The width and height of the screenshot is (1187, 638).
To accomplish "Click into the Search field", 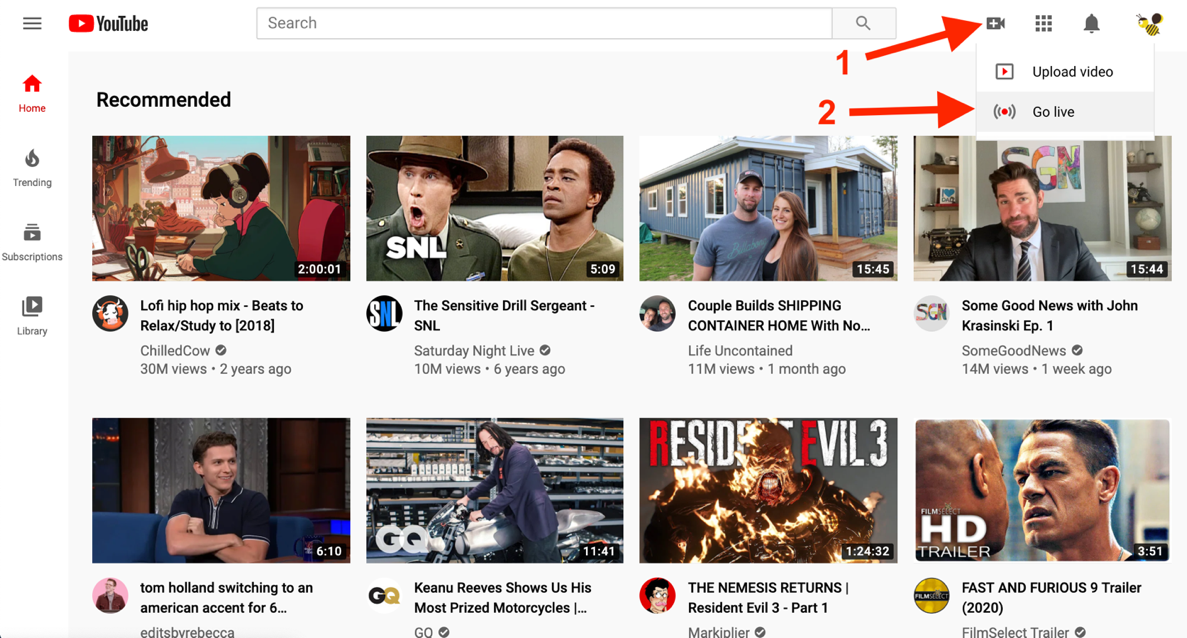I will 544,23.
